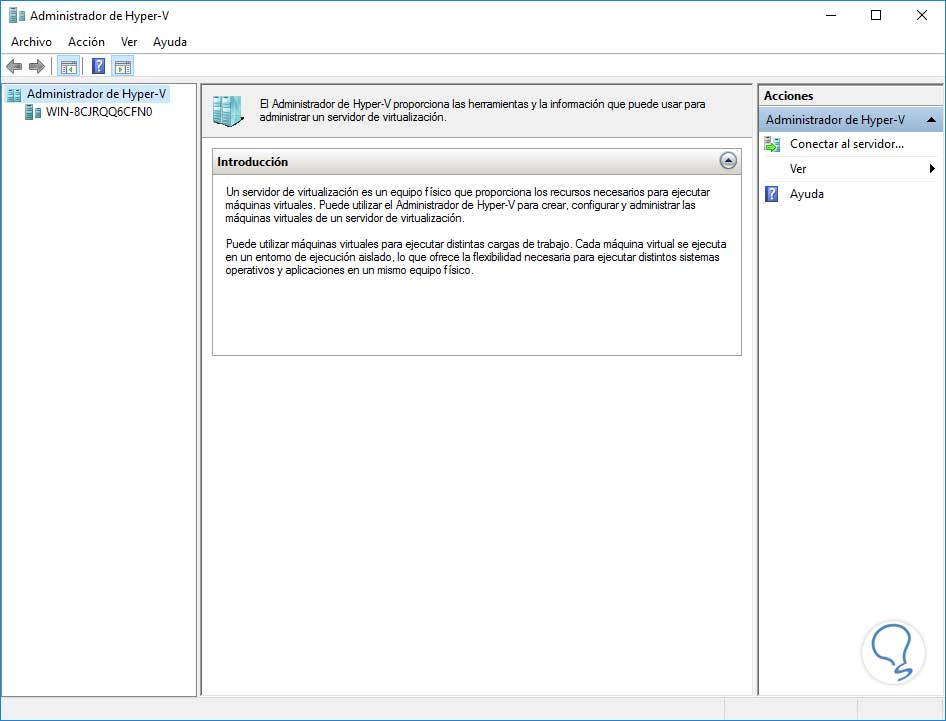Open the Archivo menu

31,42
